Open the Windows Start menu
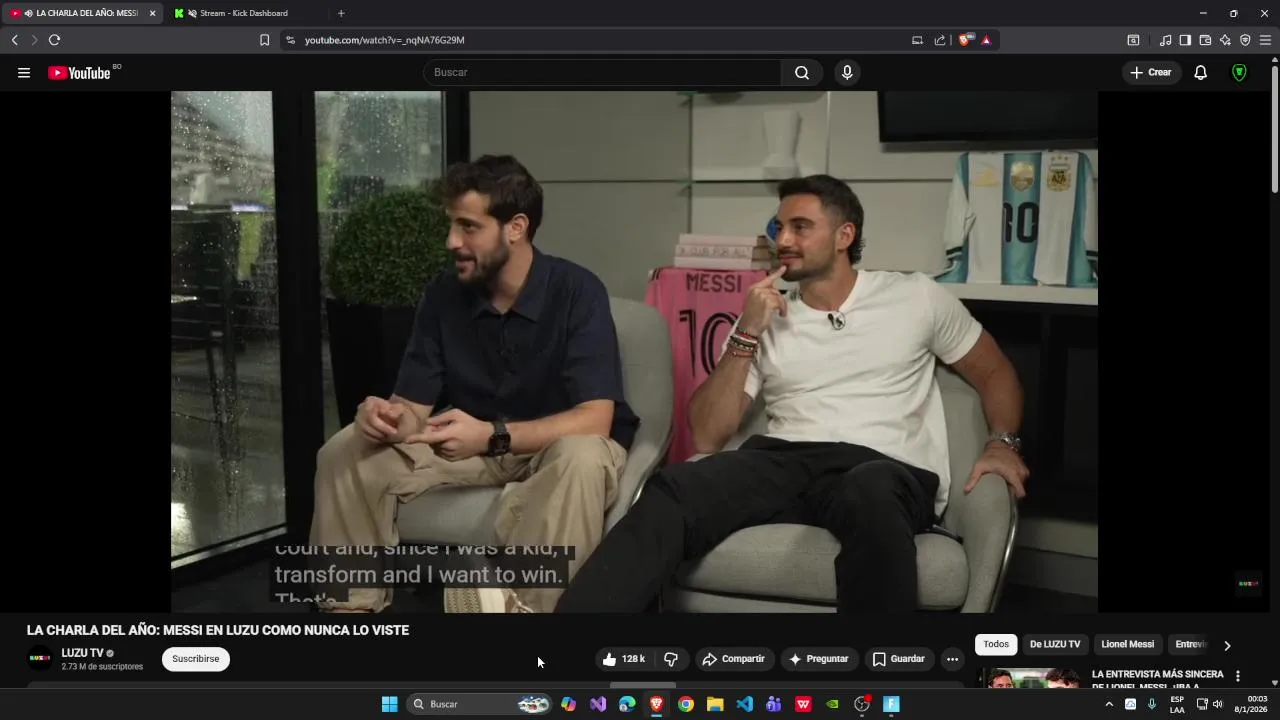Viewport: 1280px width, 720px height. (389, 704)
